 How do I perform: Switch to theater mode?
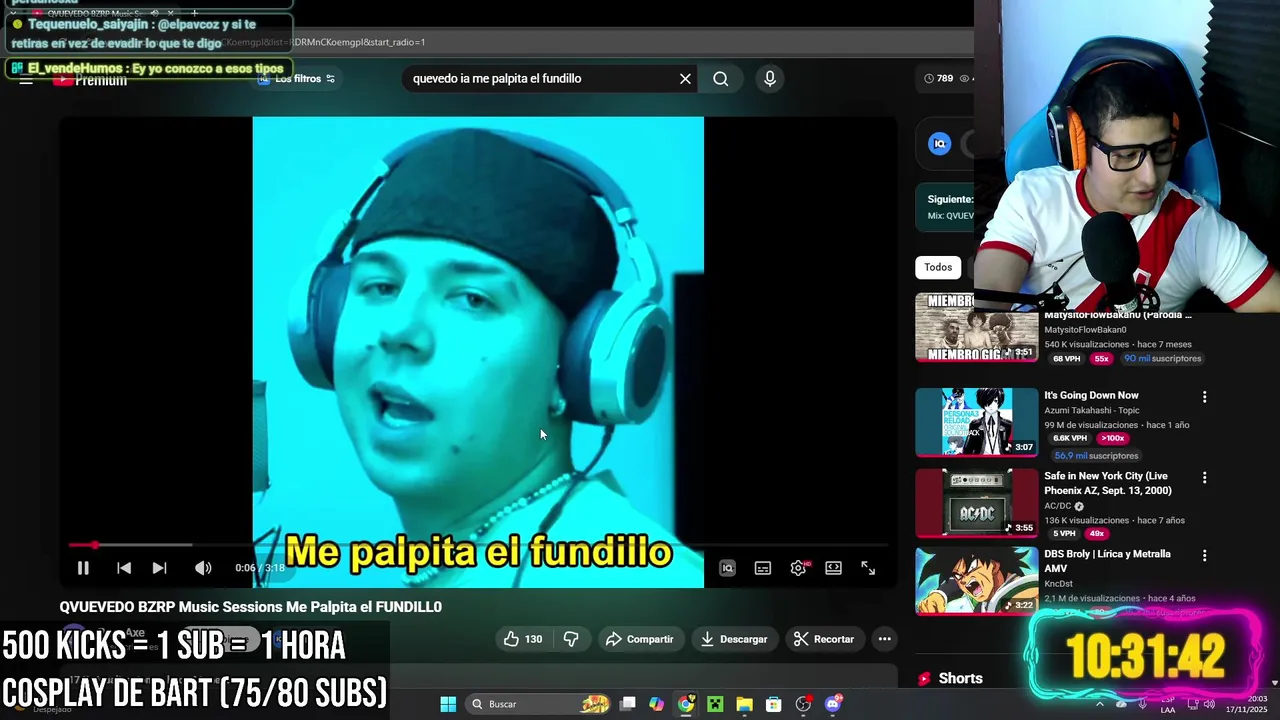[833, 568]
